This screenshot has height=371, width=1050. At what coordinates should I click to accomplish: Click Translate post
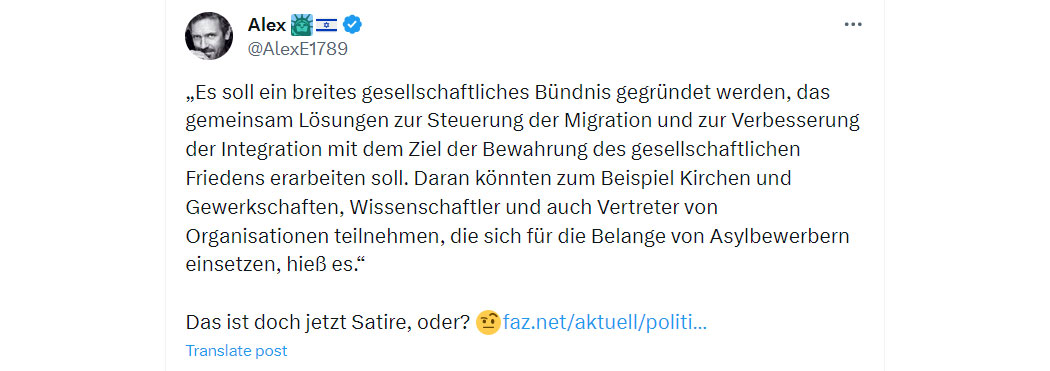pyautogui.click(x=236, y=350)
